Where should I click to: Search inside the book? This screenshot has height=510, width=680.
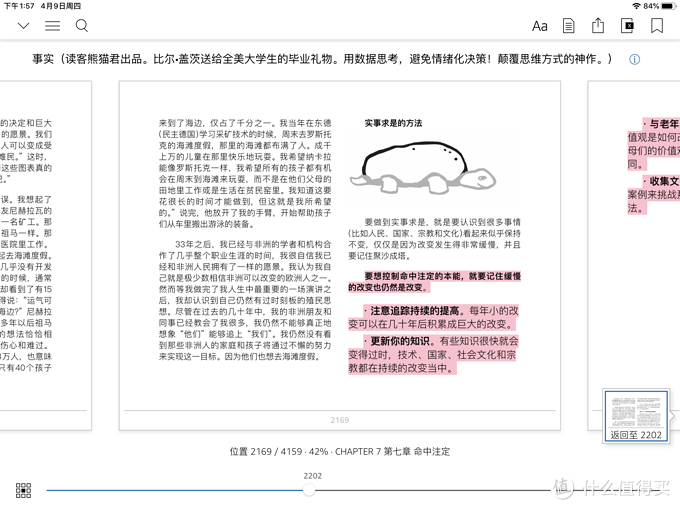pos(82,26)
